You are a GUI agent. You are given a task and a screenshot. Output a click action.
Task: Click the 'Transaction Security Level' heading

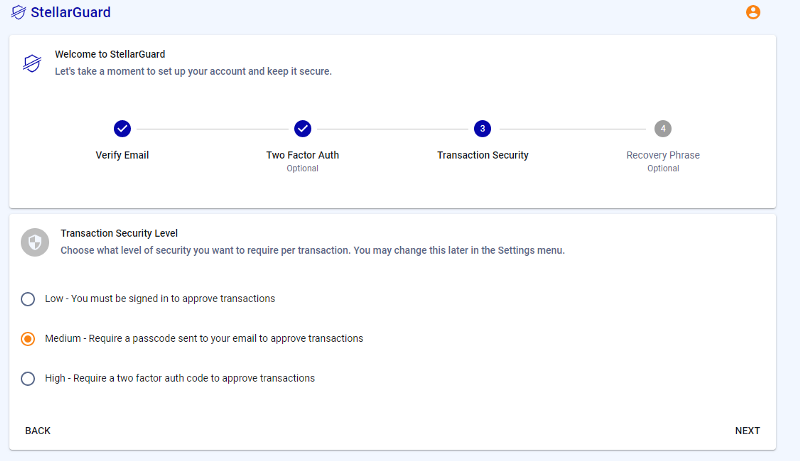[119, 233]
